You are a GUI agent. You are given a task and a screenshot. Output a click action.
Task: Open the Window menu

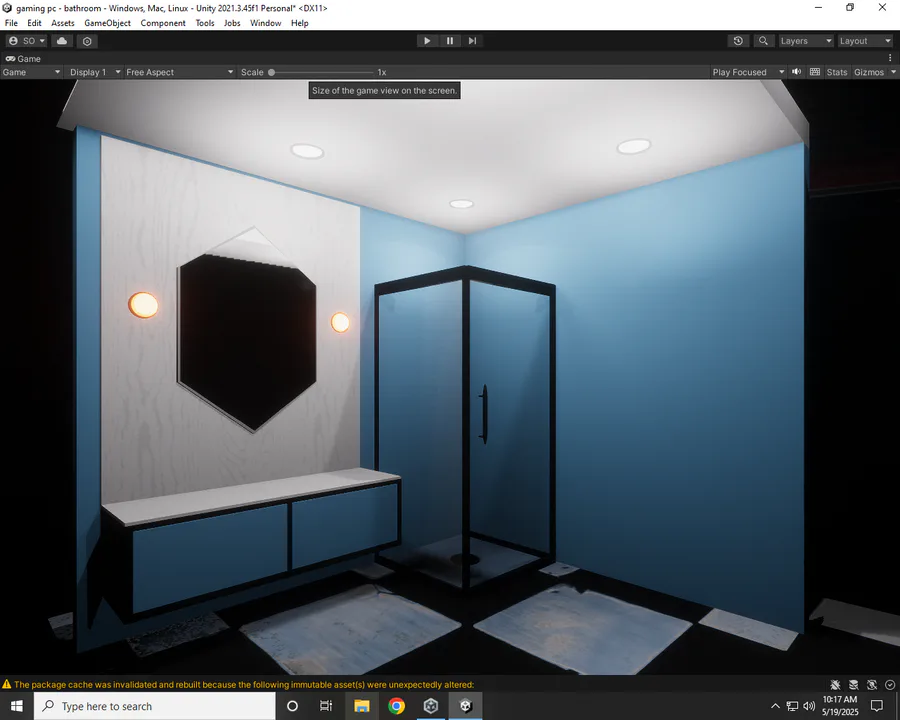[265, 23]
